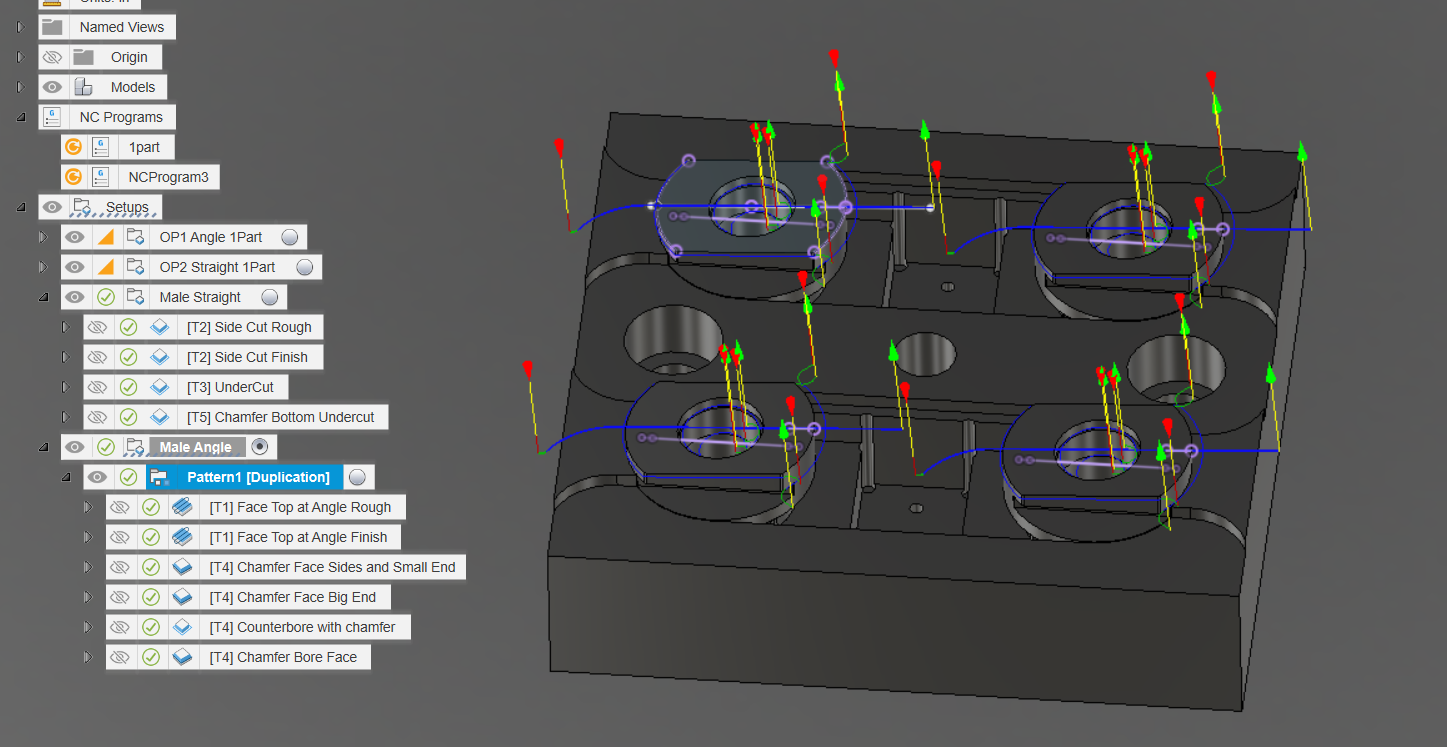Click the Setups folder icon

(83, 207)
